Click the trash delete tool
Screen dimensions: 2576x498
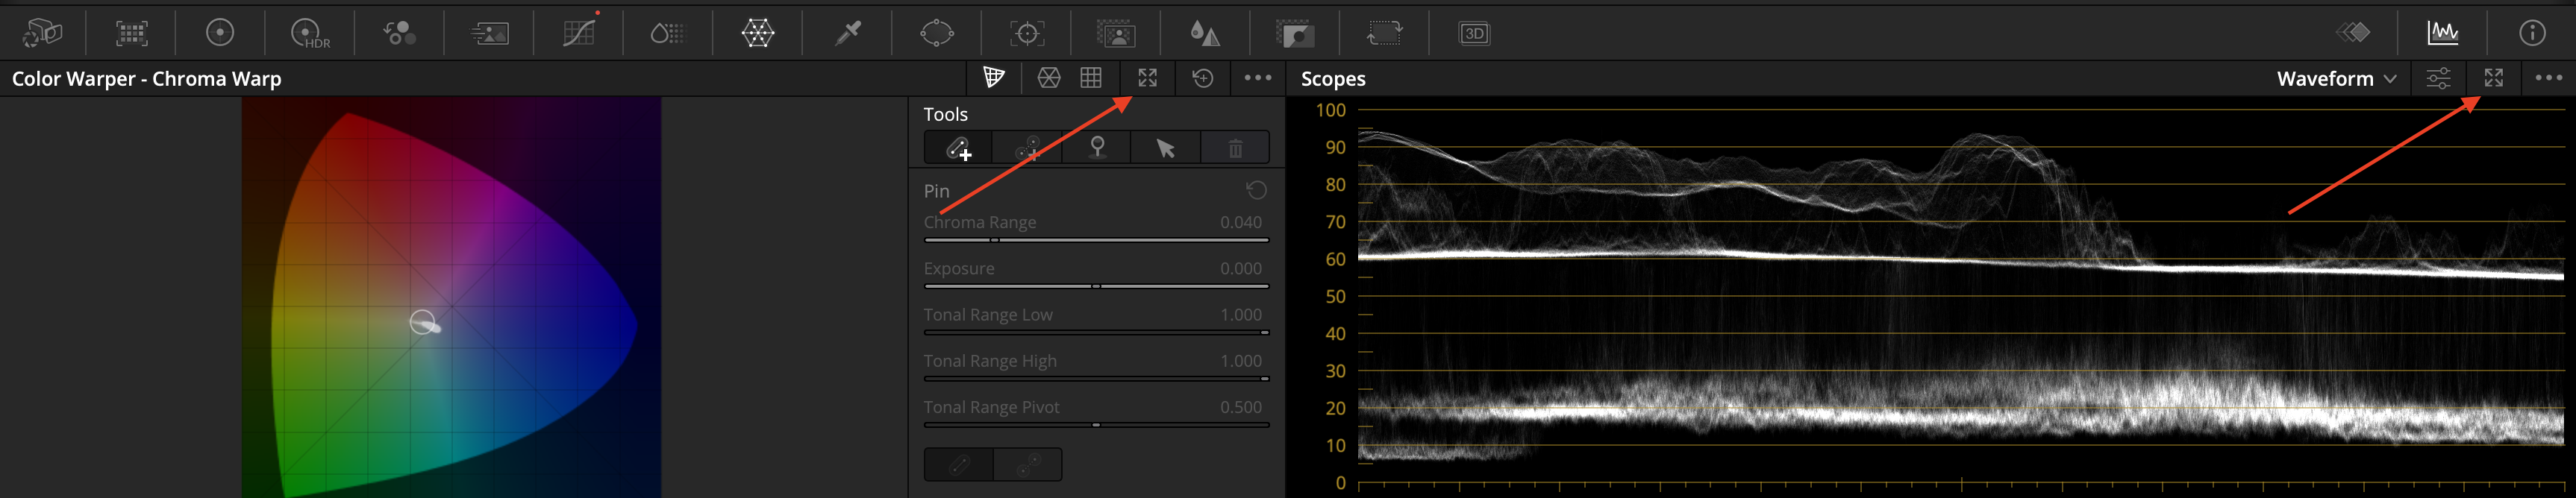(1235, 148)
